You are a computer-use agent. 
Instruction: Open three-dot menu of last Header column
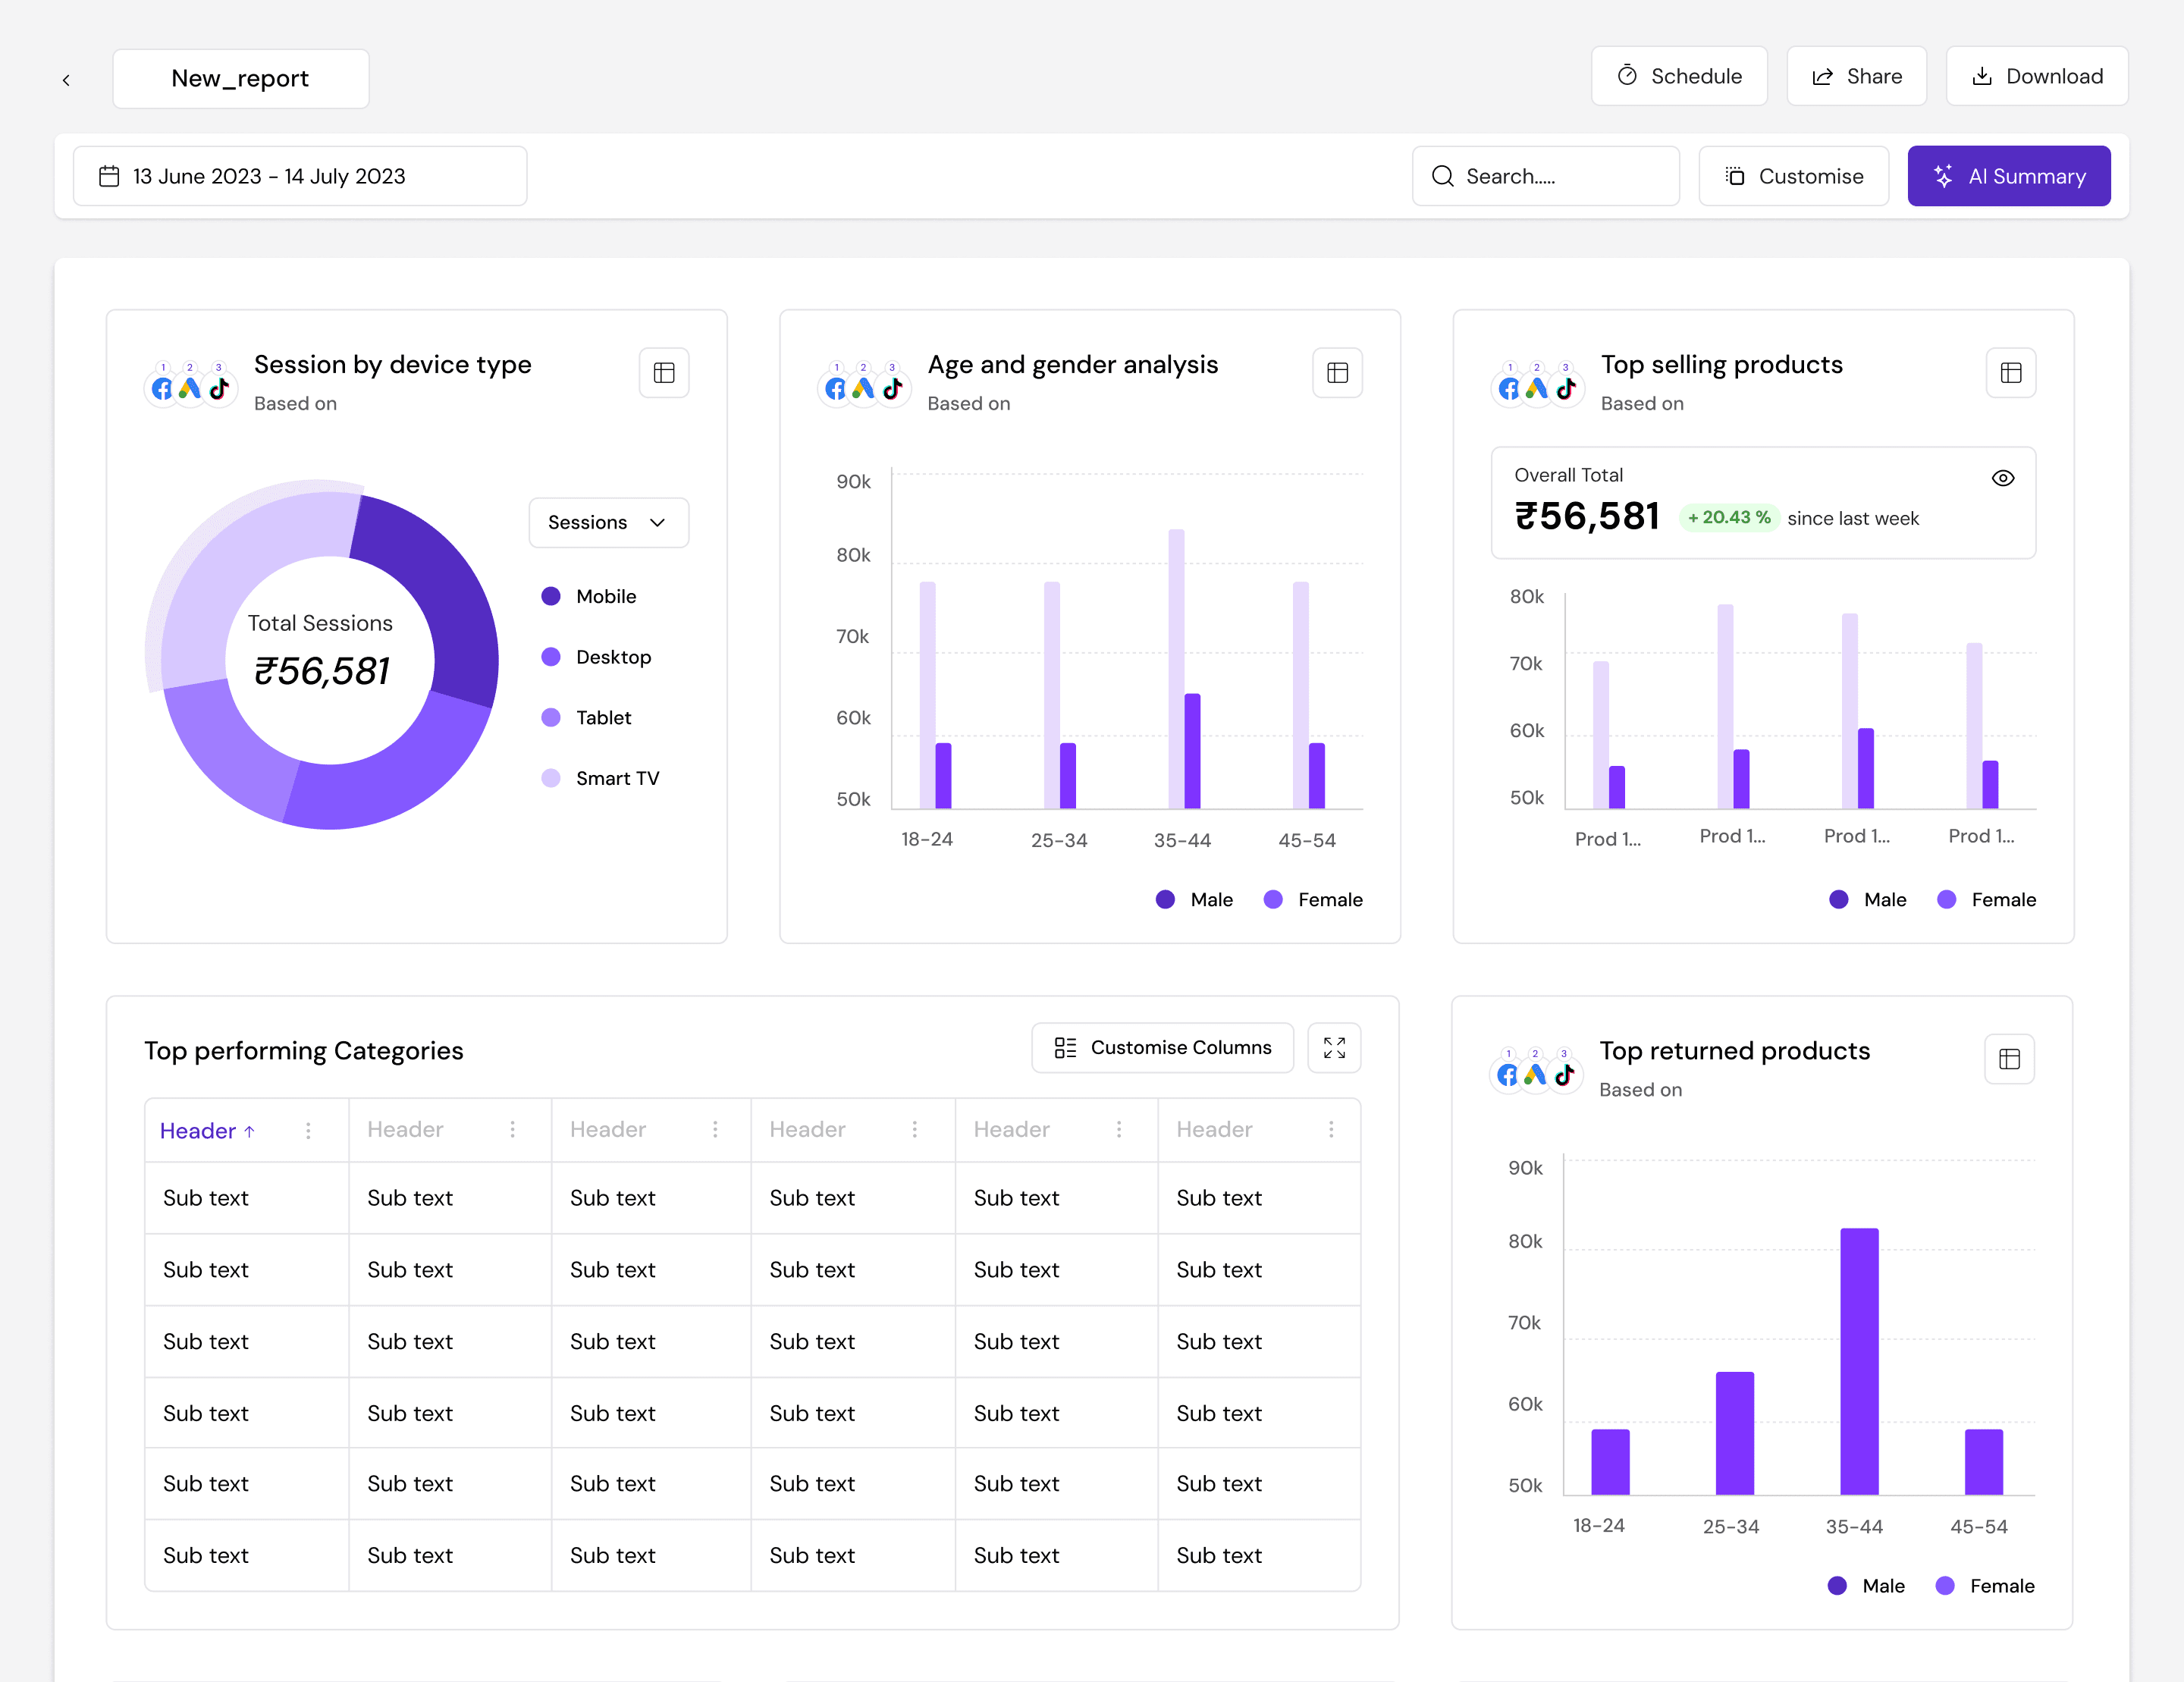coord(1330,1129)
